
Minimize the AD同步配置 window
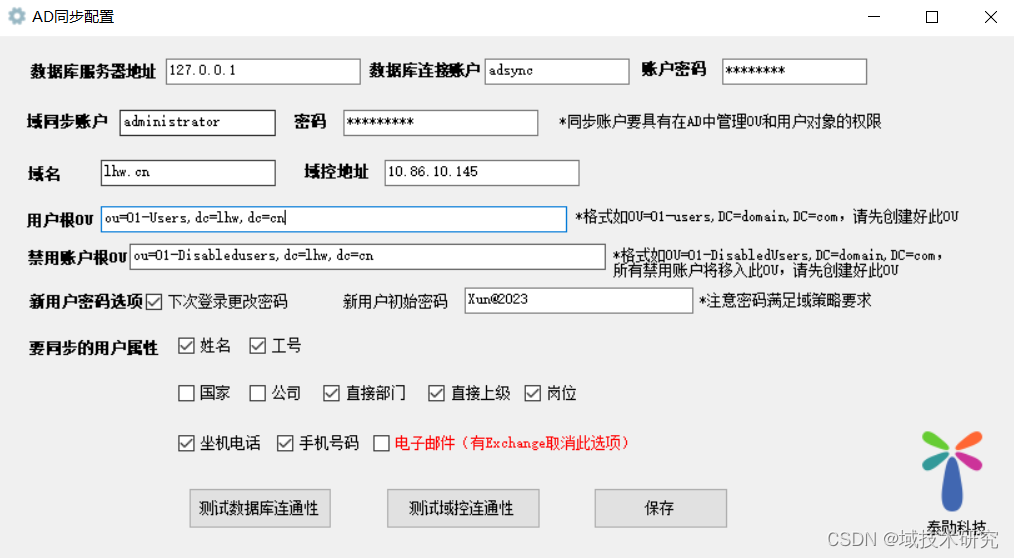click(874, 17)
